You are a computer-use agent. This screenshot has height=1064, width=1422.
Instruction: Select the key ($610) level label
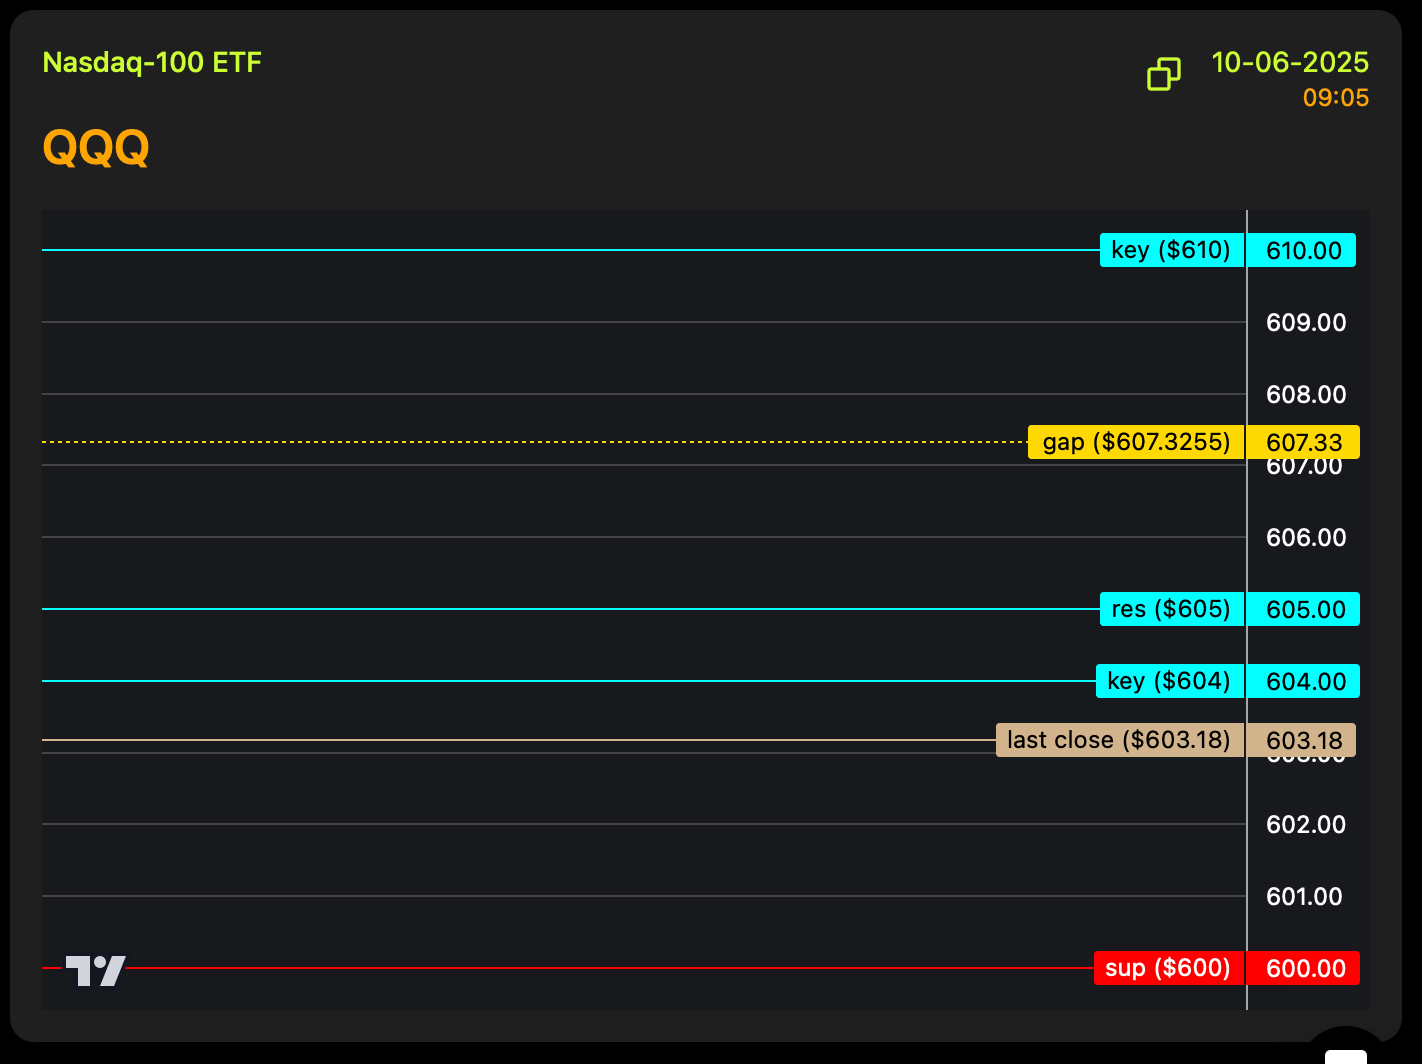click(x=1171, y=250)
